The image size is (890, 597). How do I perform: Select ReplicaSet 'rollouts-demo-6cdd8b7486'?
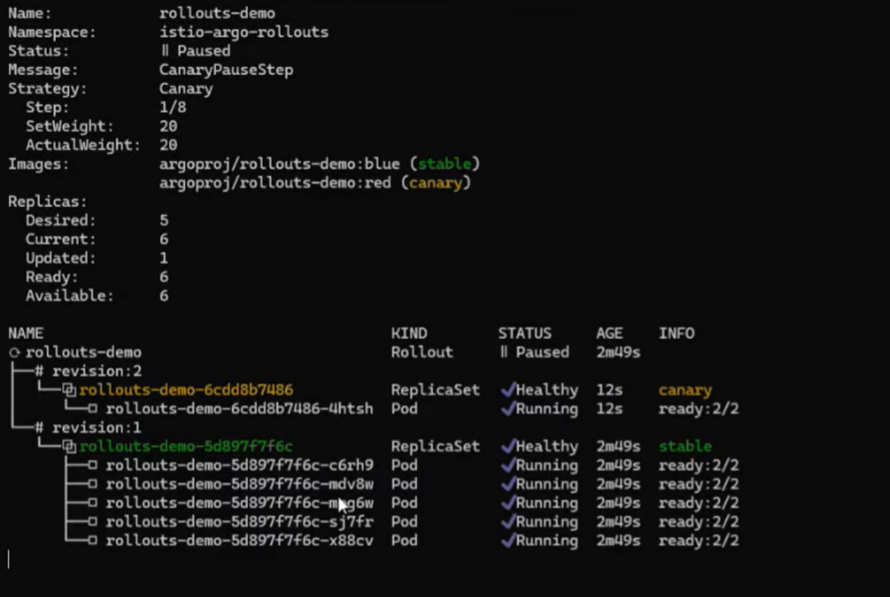pos(186,390)
